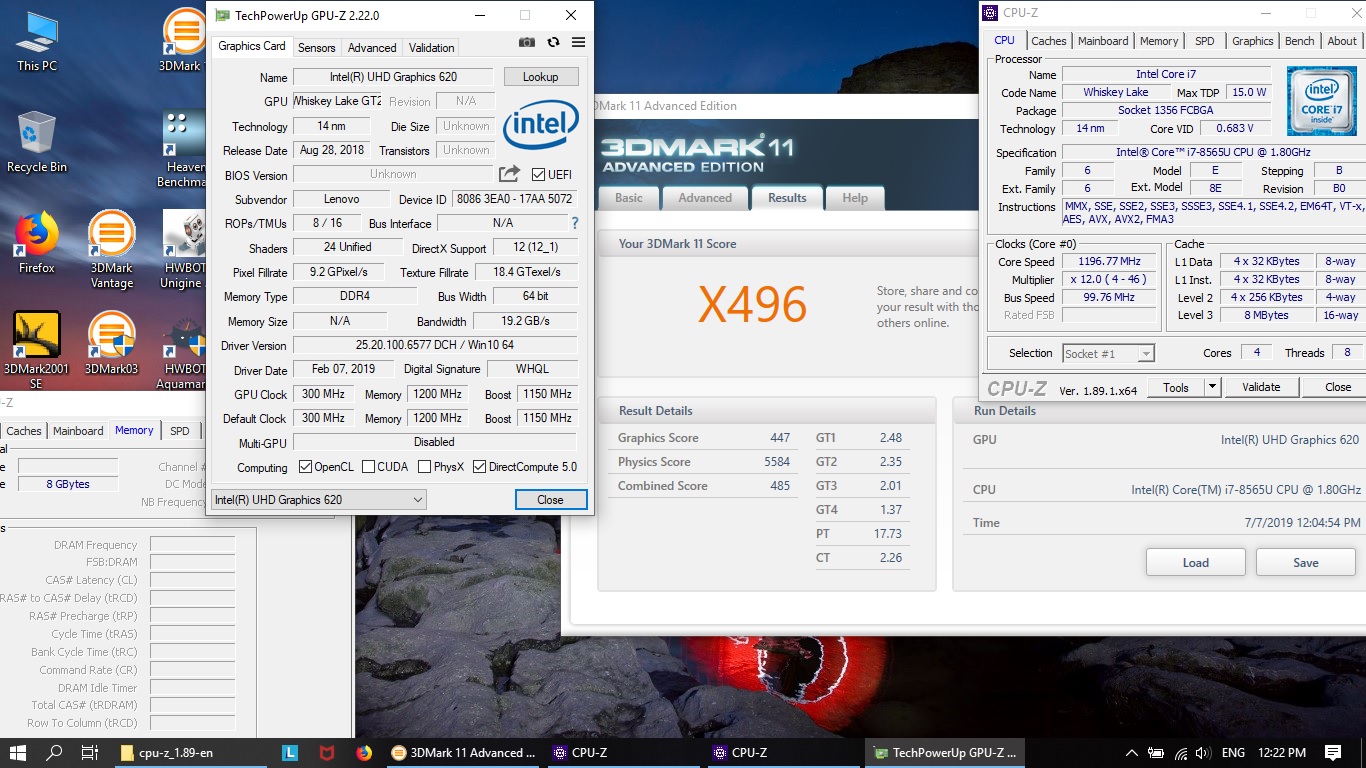The width and height of the screenshot is (1366, 768).
Task: Click the Core Speed 1196.77 MHz value
Action: (x=1109, y=262)
